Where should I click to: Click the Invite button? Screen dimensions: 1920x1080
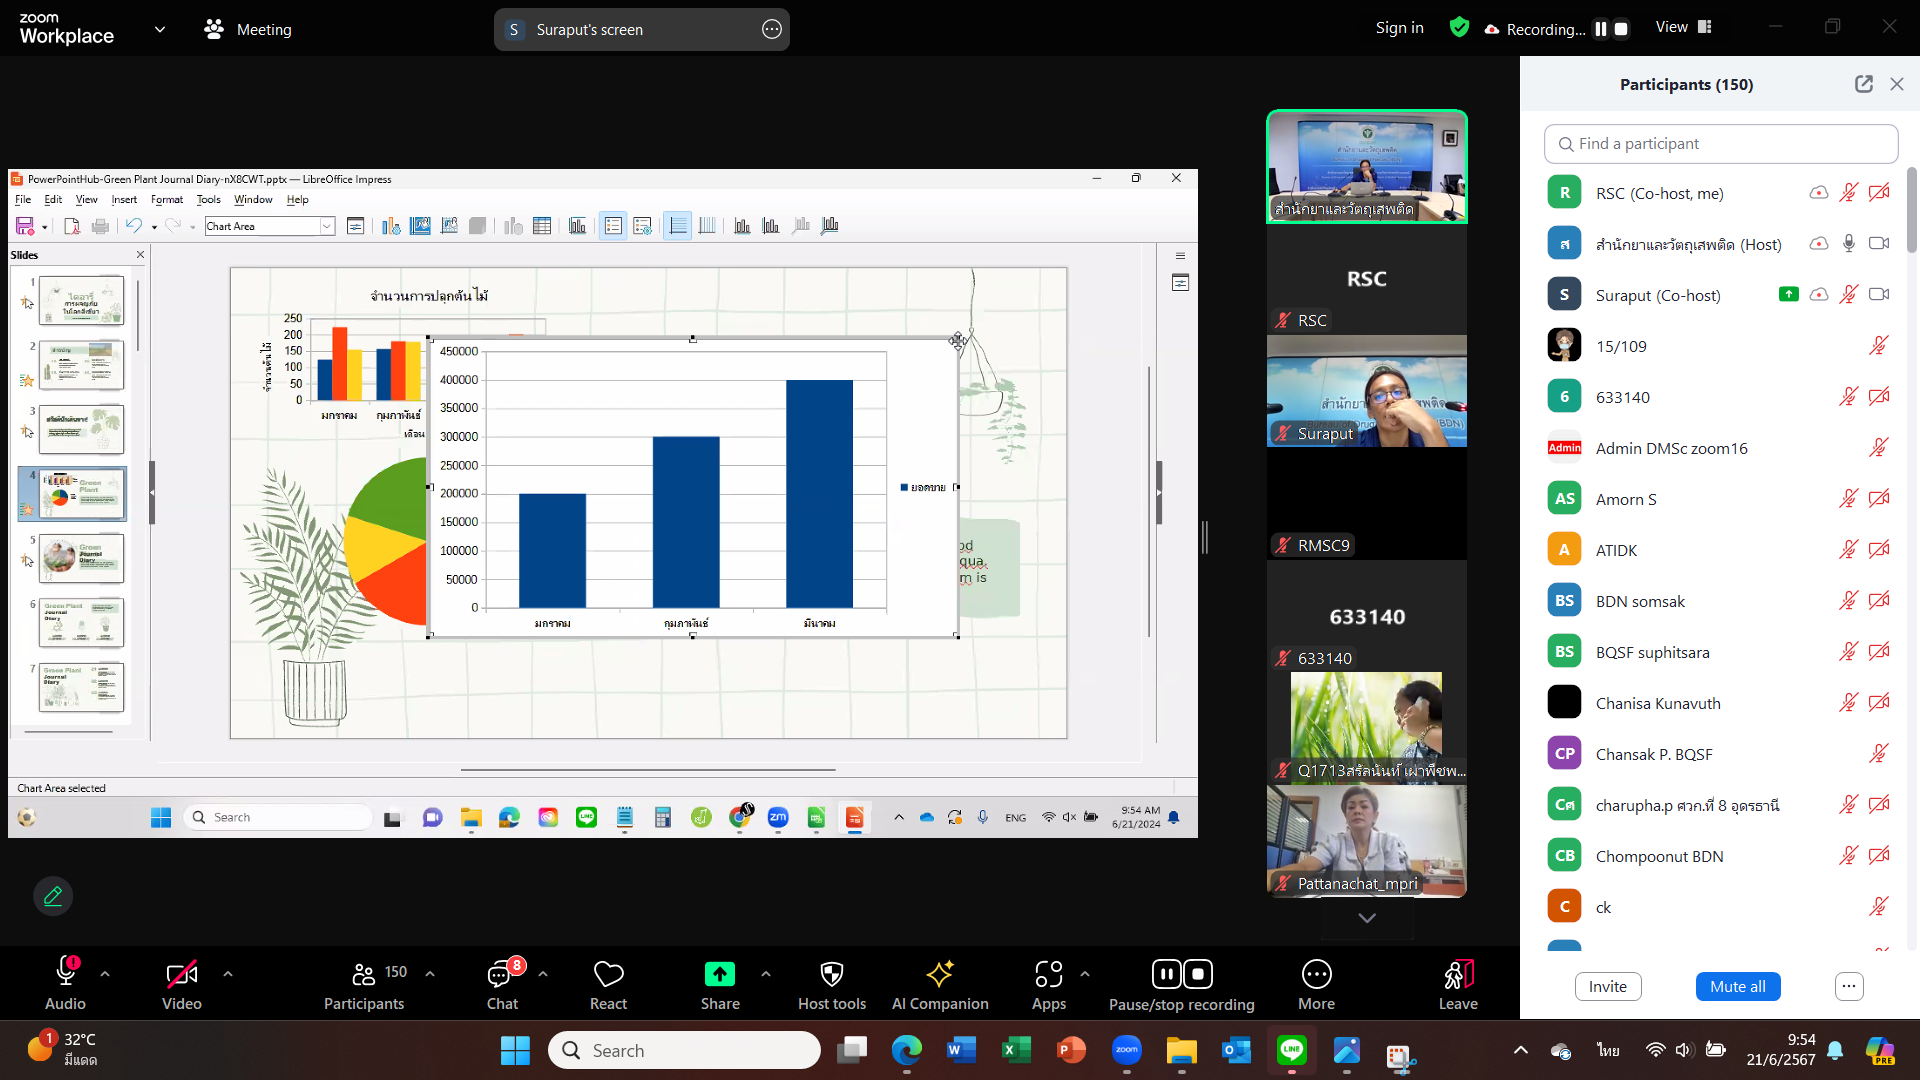(1607, 986)
